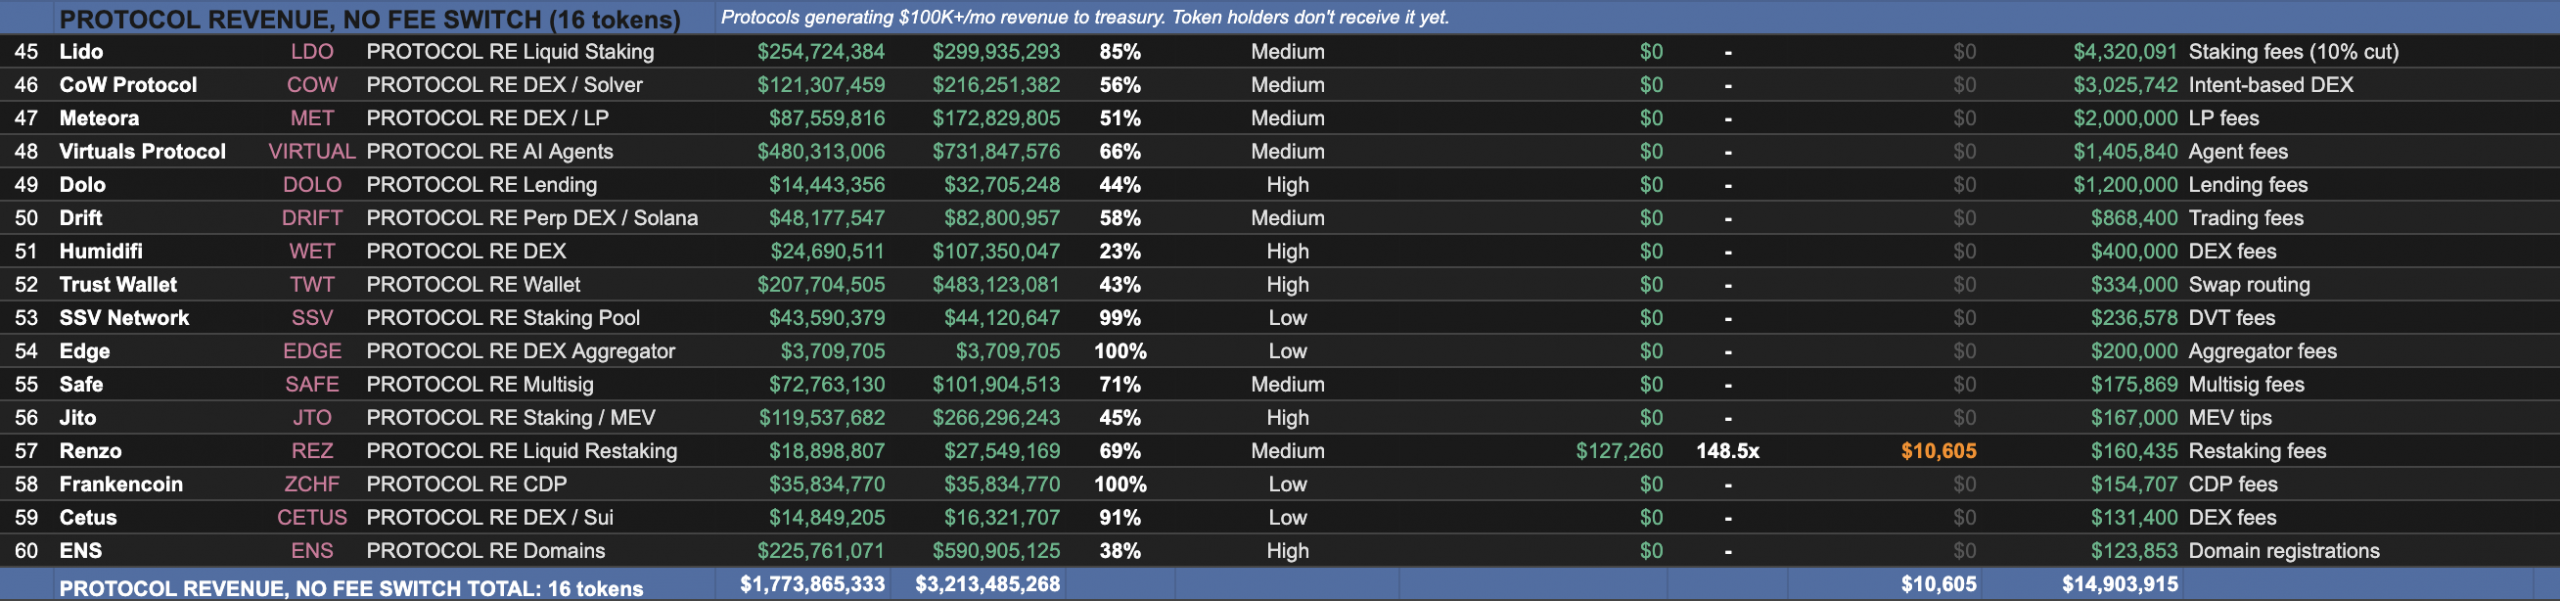The width and height of the screenshot is (2560, 601).
Task: Select the 'NO FEE SWITCH TOTAL: 16 tokens' footer cell
Action: click(351, 588)
